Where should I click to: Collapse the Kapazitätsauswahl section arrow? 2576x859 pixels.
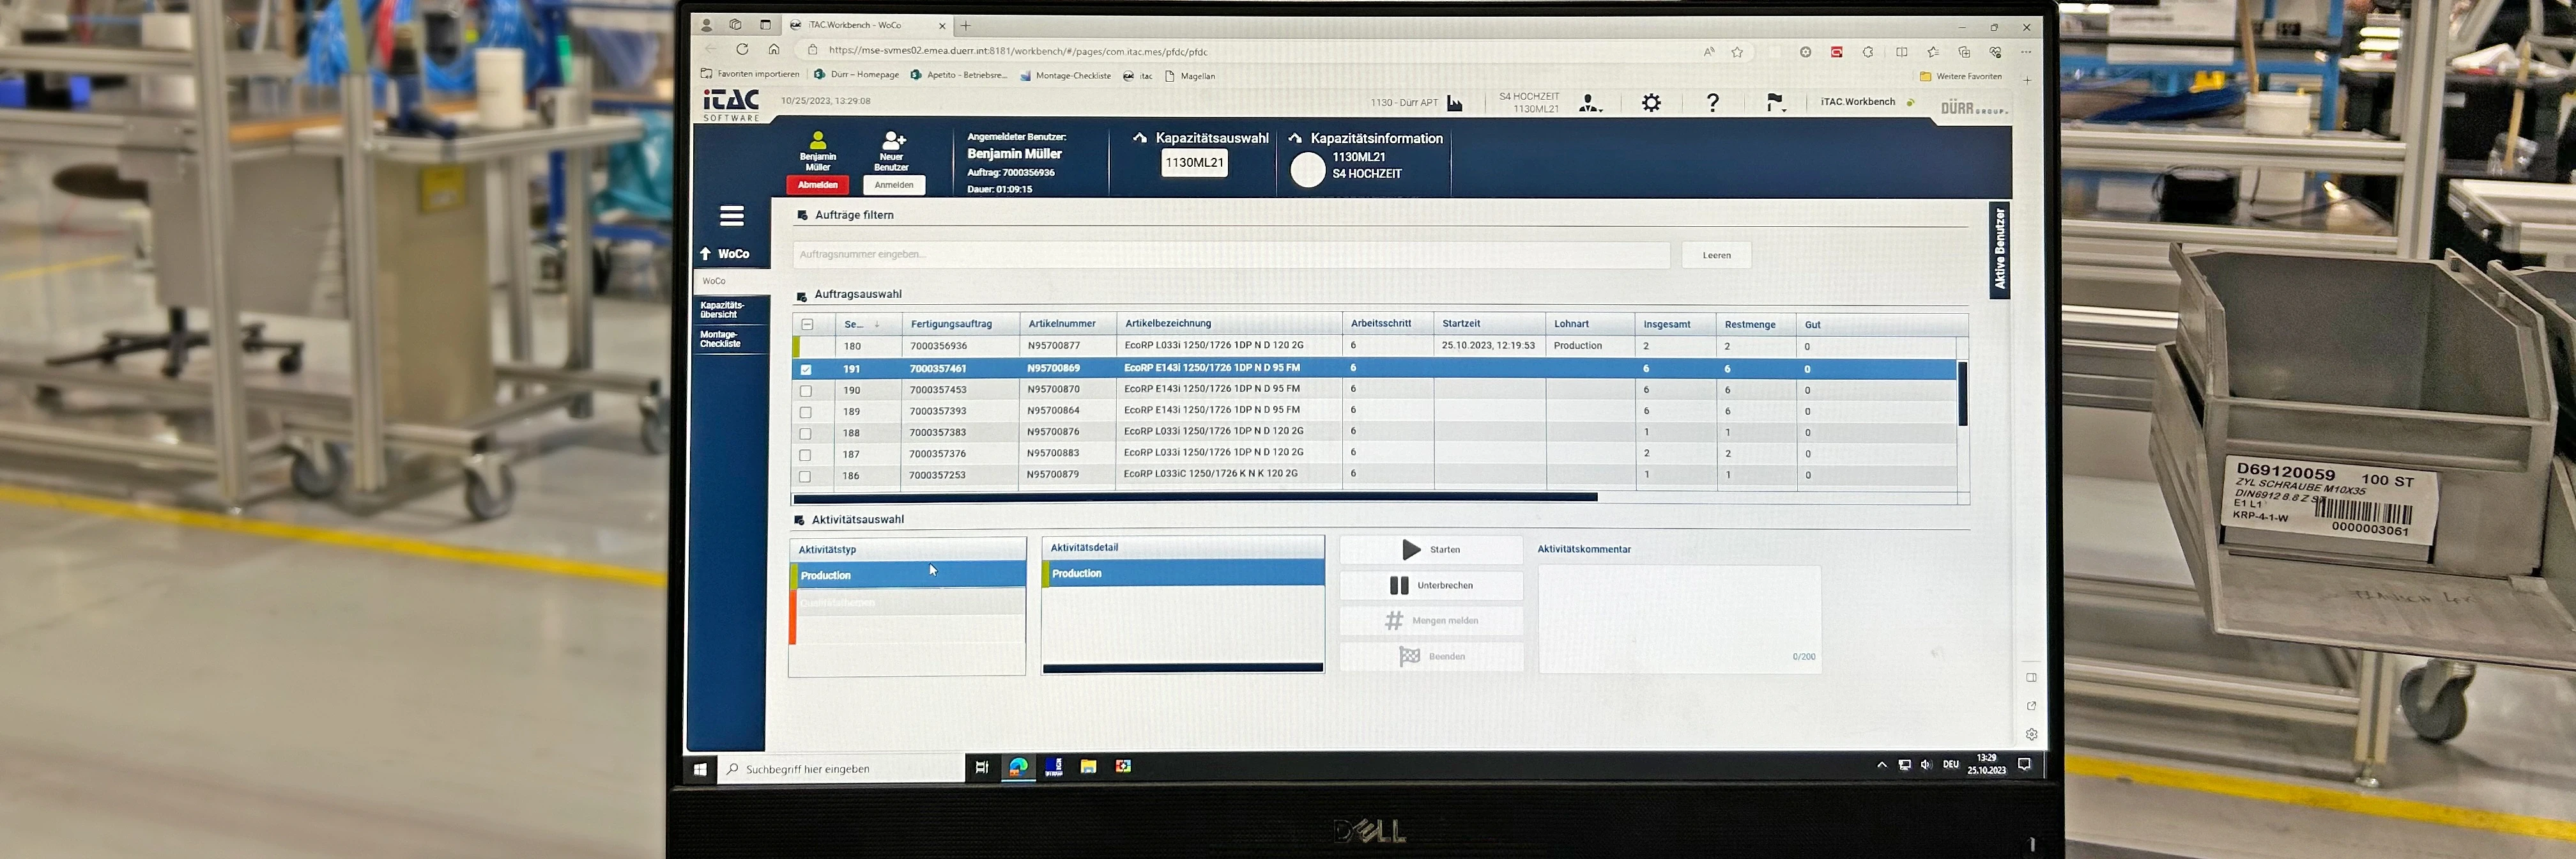pyautogui.click(x=1140, y=138)
